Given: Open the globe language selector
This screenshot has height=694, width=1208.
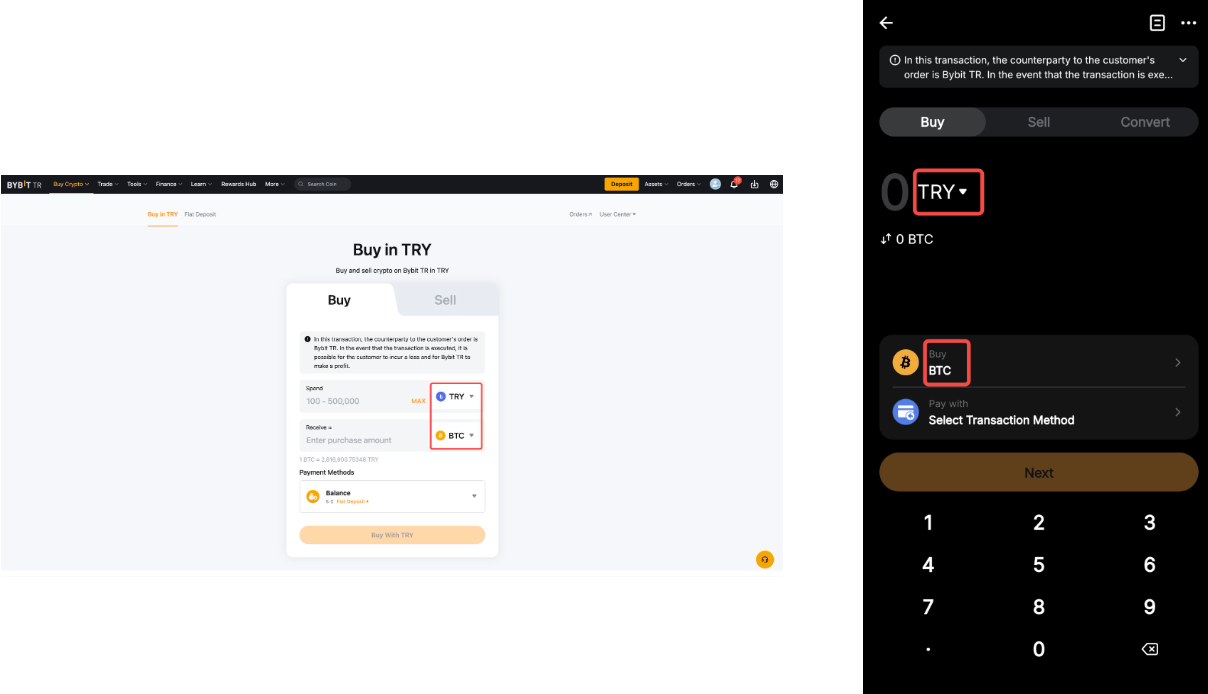Looking at the screenshot, I should click(774, 184).
